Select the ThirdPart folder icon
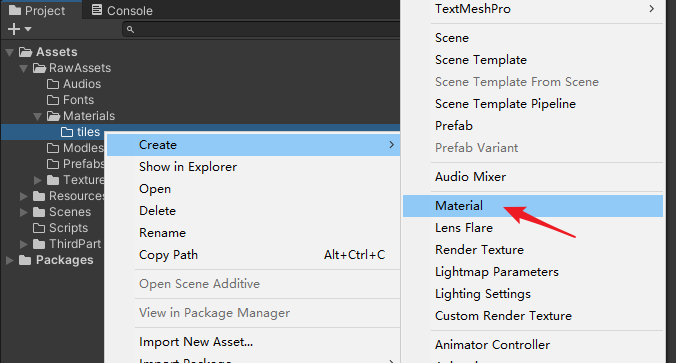Image resolution: width=676 pixels, height=363 pixels. [x=39, y=244]
